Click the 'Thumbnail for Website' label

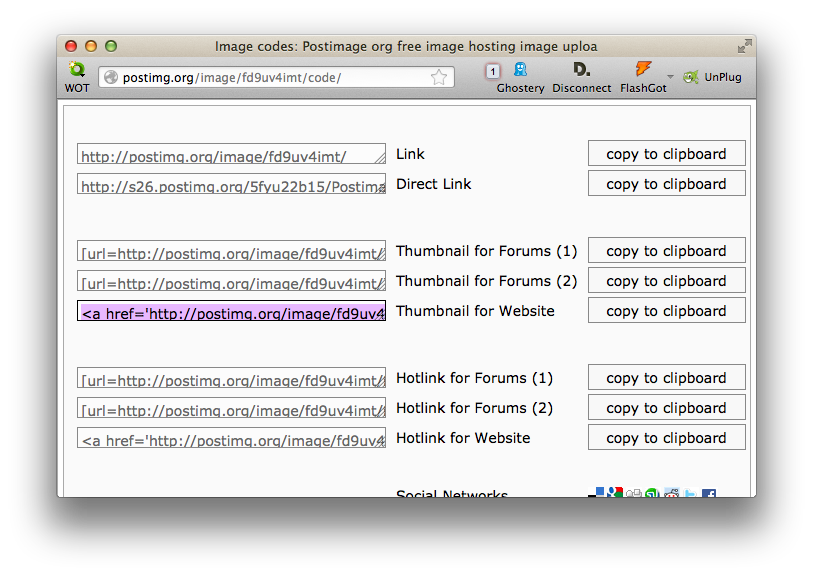point(475,311)
